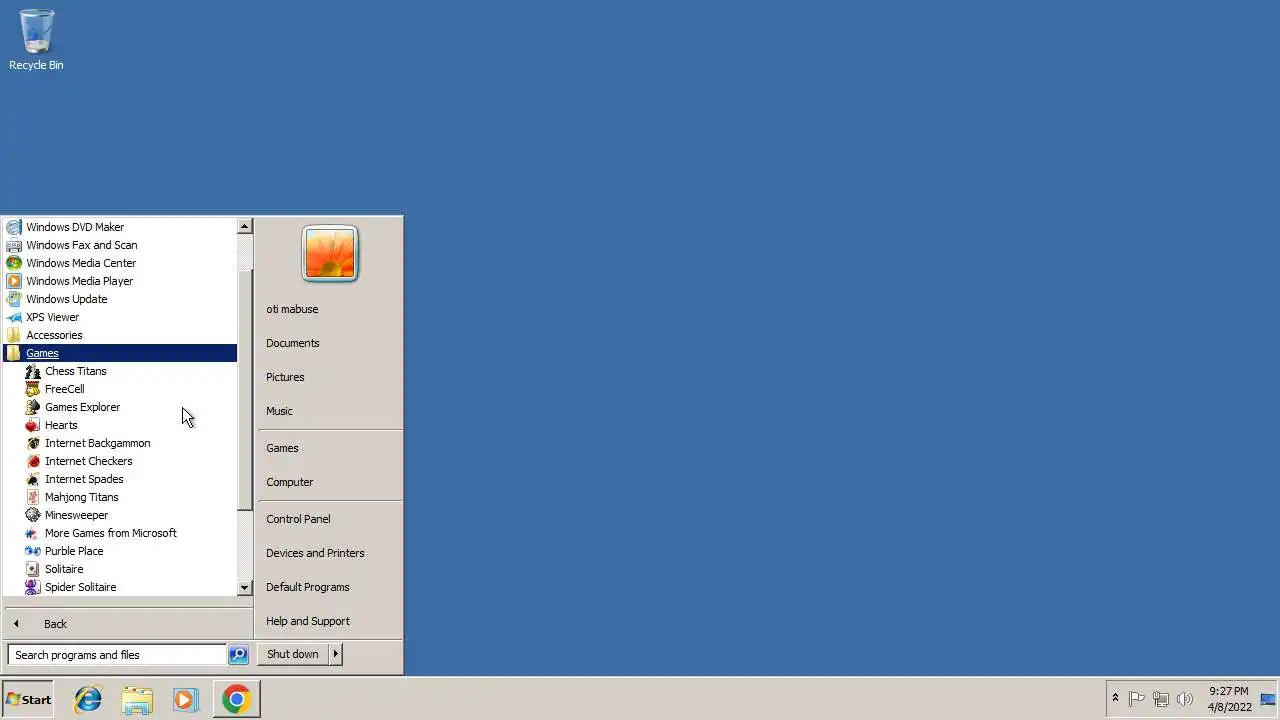The image size is (1280, 720).
Task: Click the More Games from Microsoft icon
Action: pyautogui.click(x=33, y=533)
